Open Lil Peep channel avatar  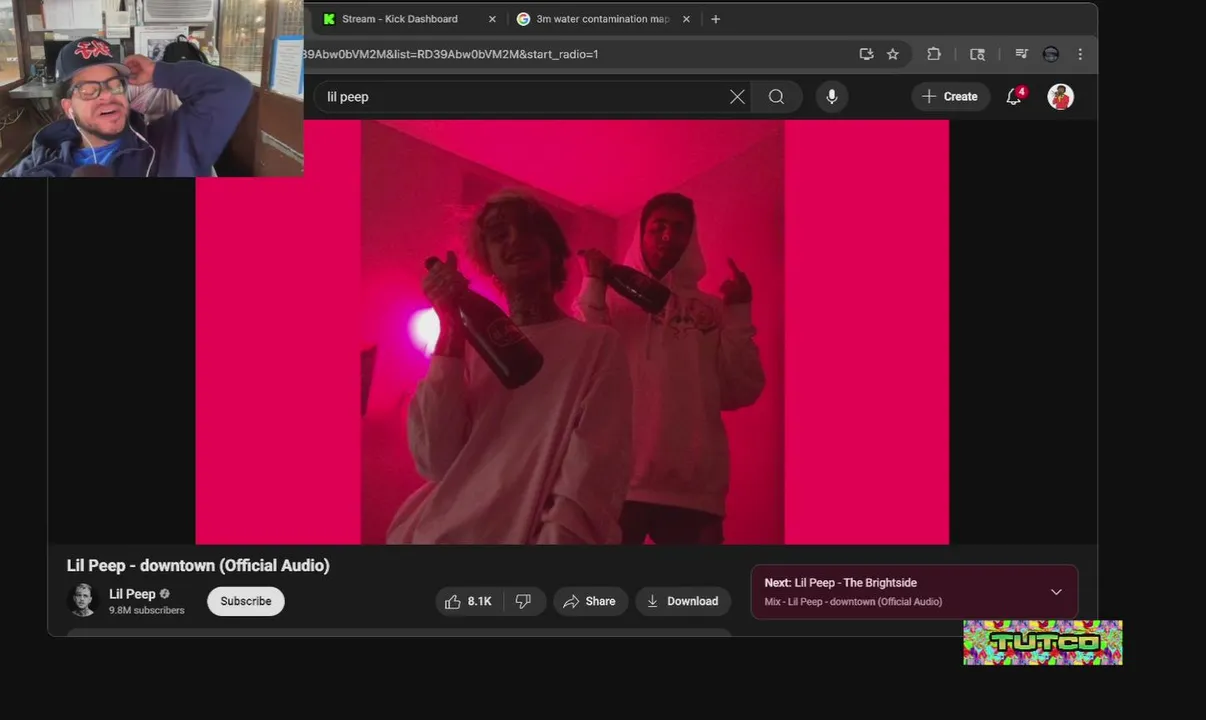pyautogui.click(x=82, y=600)
